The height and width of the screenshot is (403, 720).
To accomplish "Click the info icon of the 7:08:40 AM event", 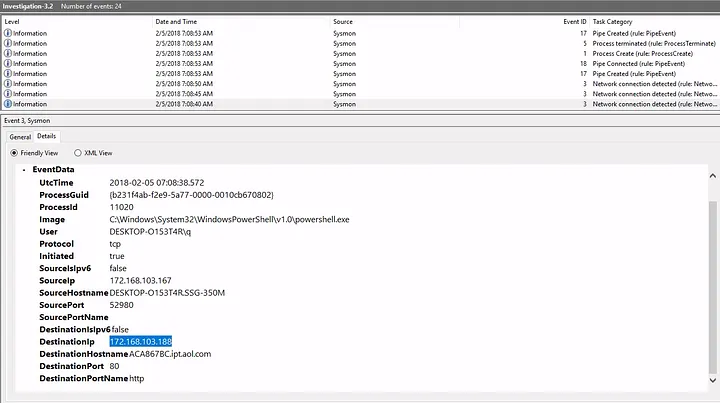I will (8, 103).
